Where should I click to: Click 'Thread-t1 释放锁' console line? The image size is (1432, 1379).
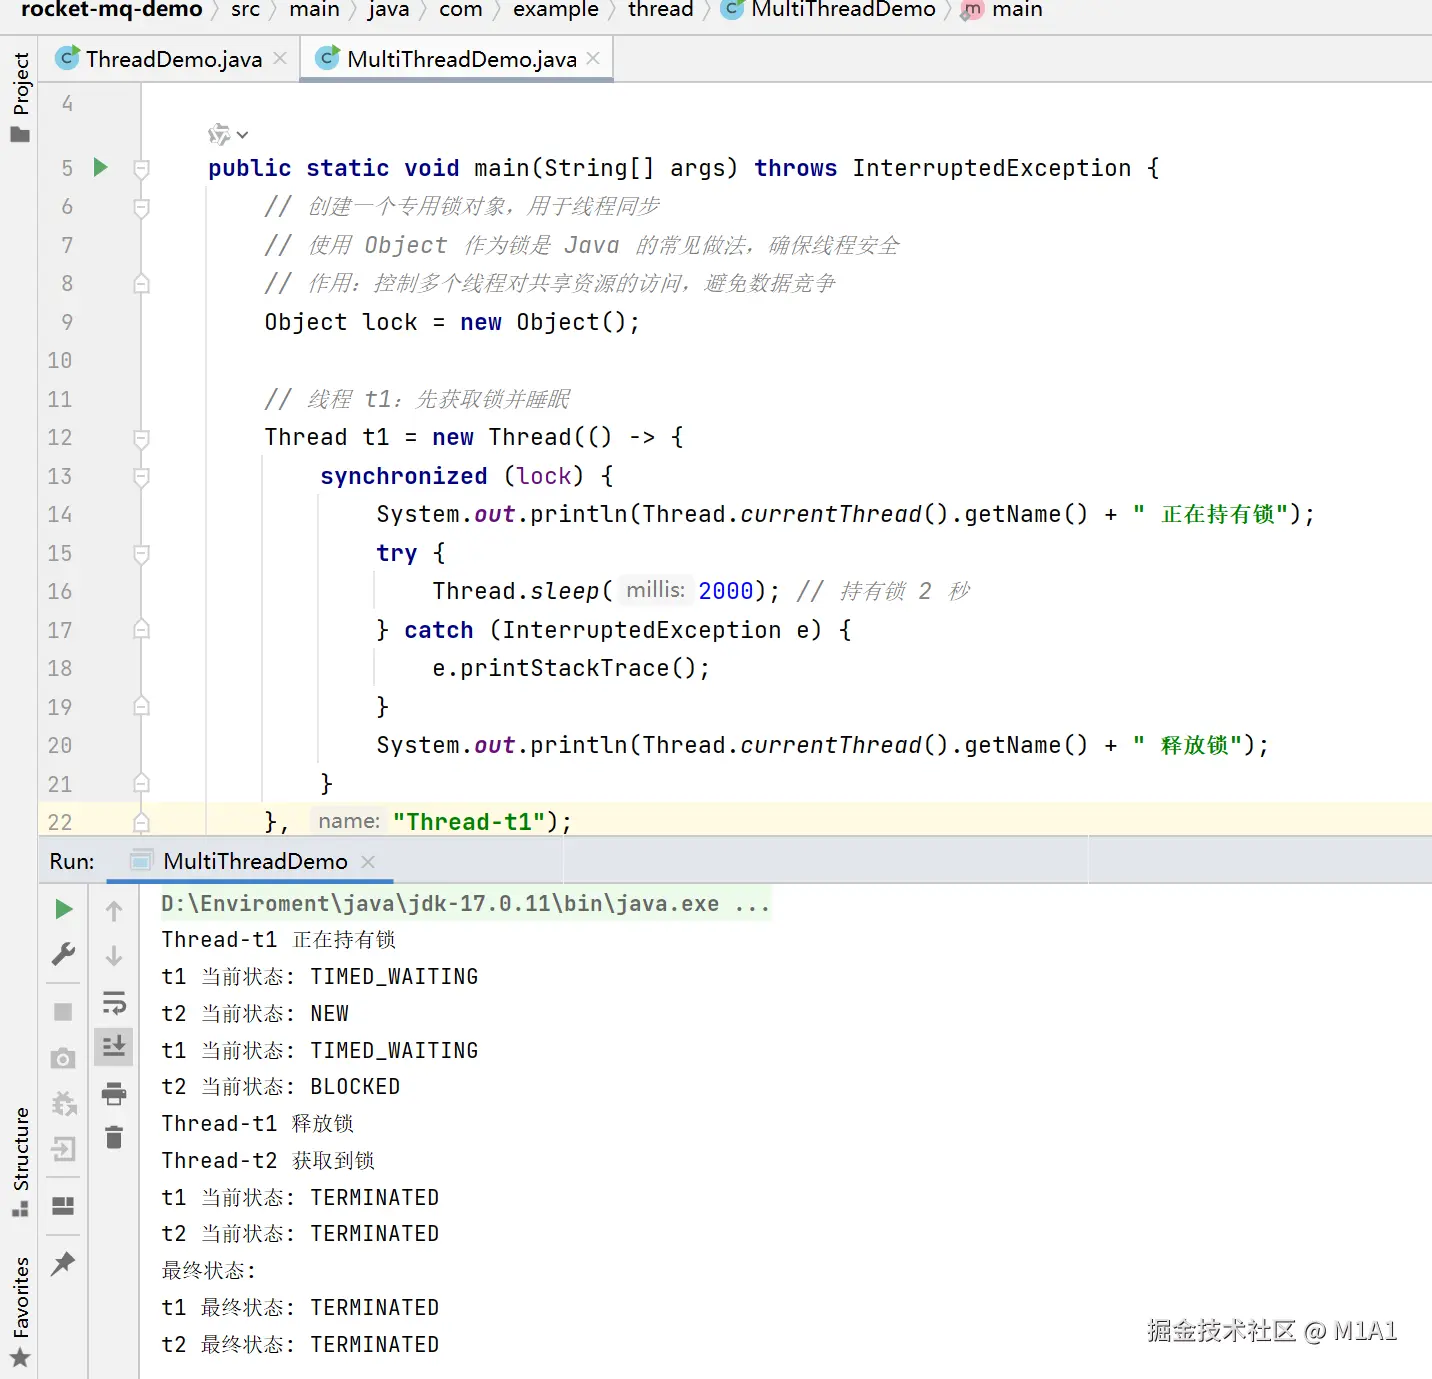click(258, 1124)
